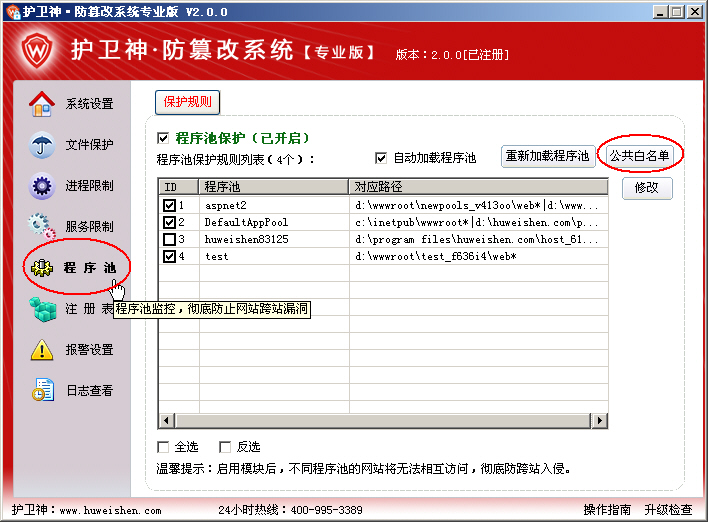Screen dimensions: 708x522
Task: Click path d:\wwwroot\test_f636i4\web*
Action: (436, 256)
